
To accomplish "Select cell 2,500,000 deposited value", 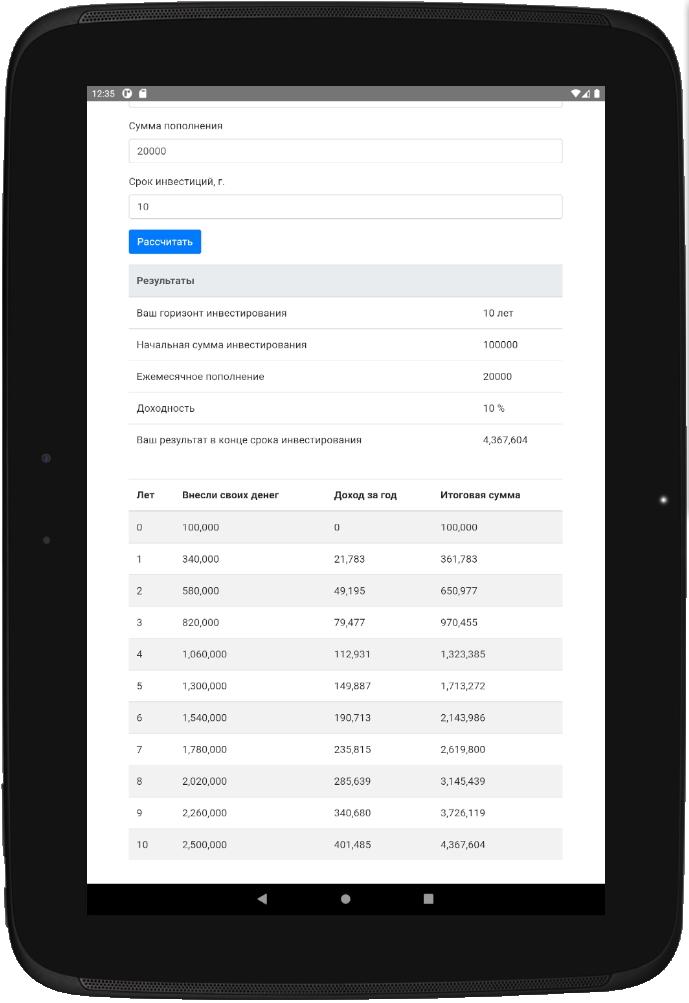I will tap(204, 845).
